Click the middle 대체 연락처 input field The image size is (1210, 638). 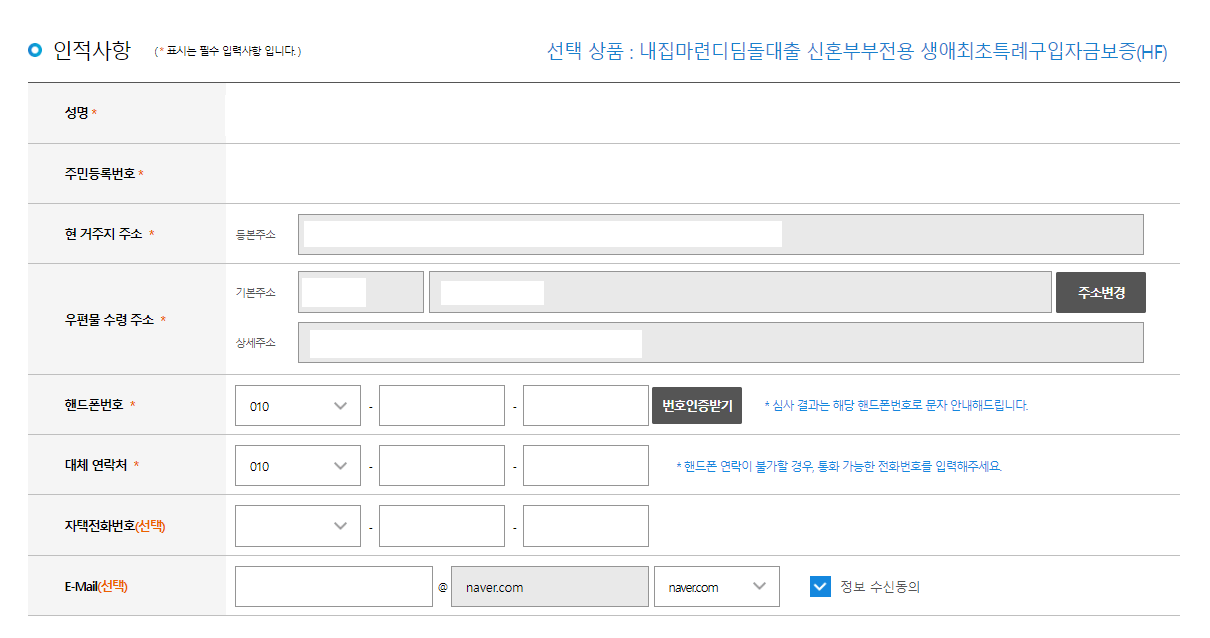tap(441, 465)
